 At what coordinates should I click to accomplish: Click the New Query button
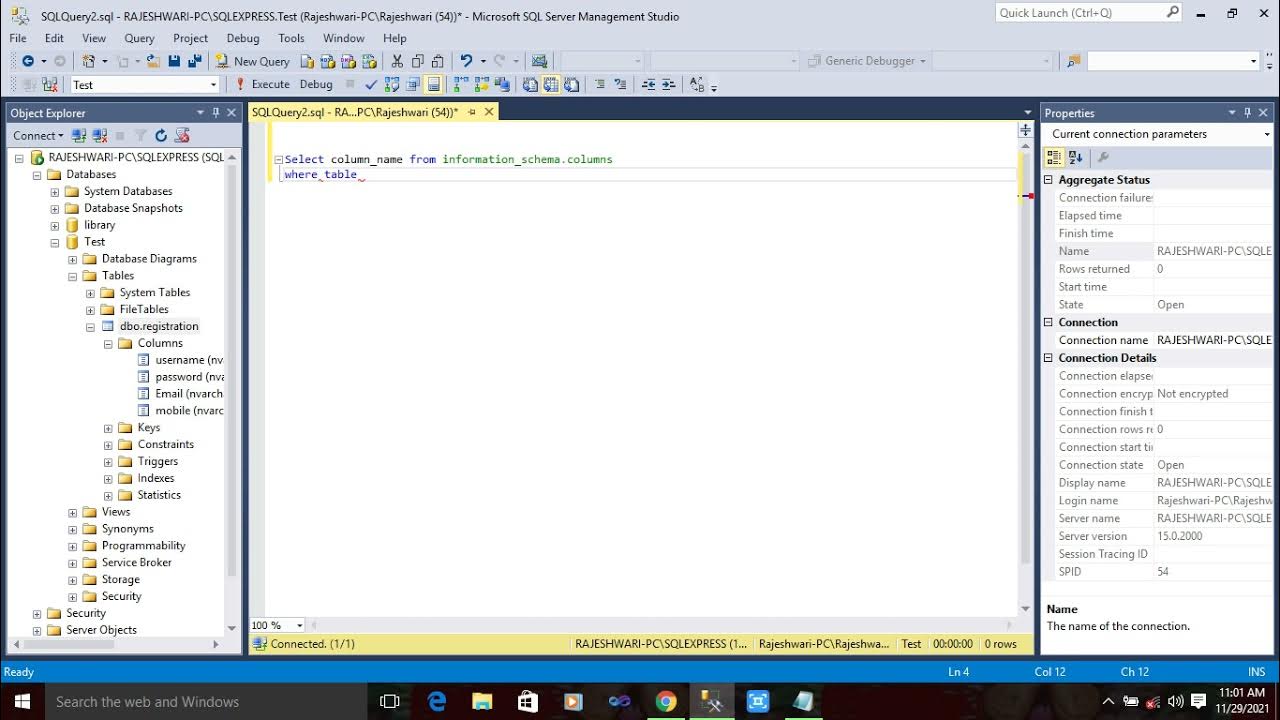coord(253,61)
